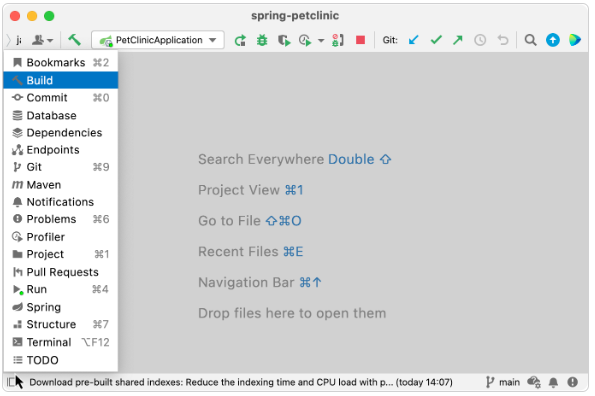This screenshot has height=396, width=595.
Task: Start debugging with the green bug icon
Action: [262, 40]
